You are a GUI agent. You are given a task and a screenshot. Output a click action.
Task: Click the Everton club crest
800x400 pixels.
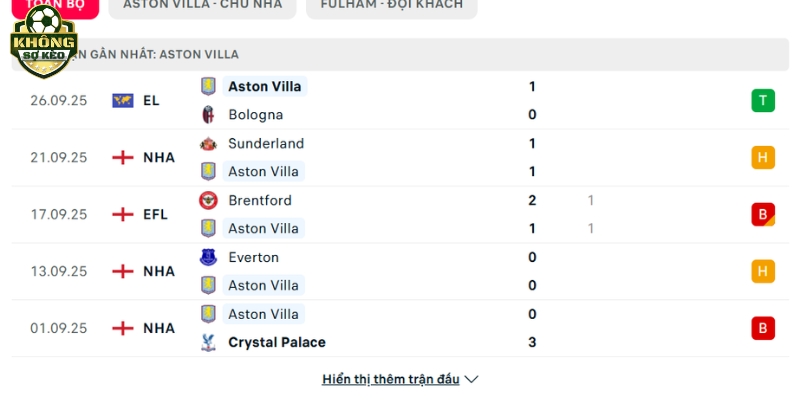[208, 257]
